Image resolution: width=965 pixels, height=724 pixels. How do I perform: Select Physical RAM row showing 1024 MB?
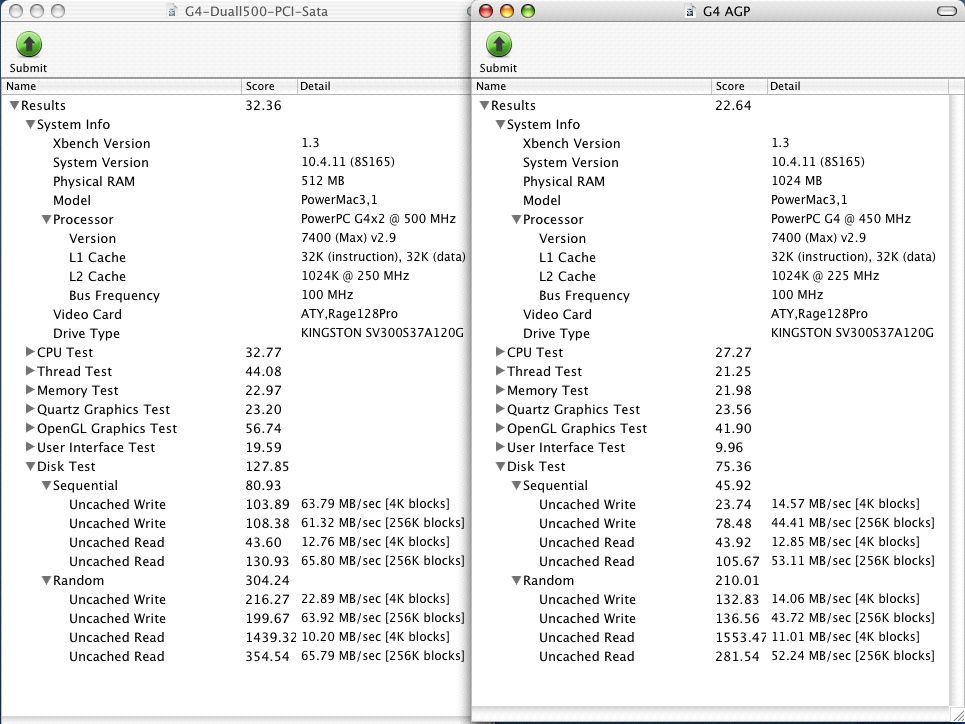[711, 182]
